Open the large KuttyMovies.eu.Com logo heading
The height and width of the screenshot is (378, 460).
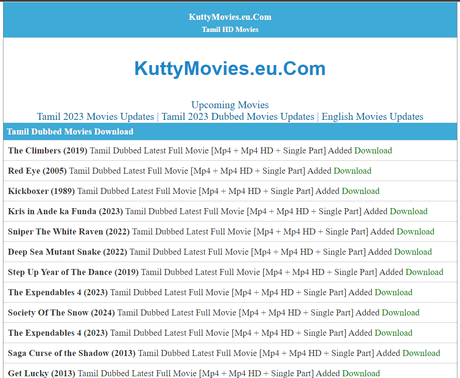(x=230, y=68)
